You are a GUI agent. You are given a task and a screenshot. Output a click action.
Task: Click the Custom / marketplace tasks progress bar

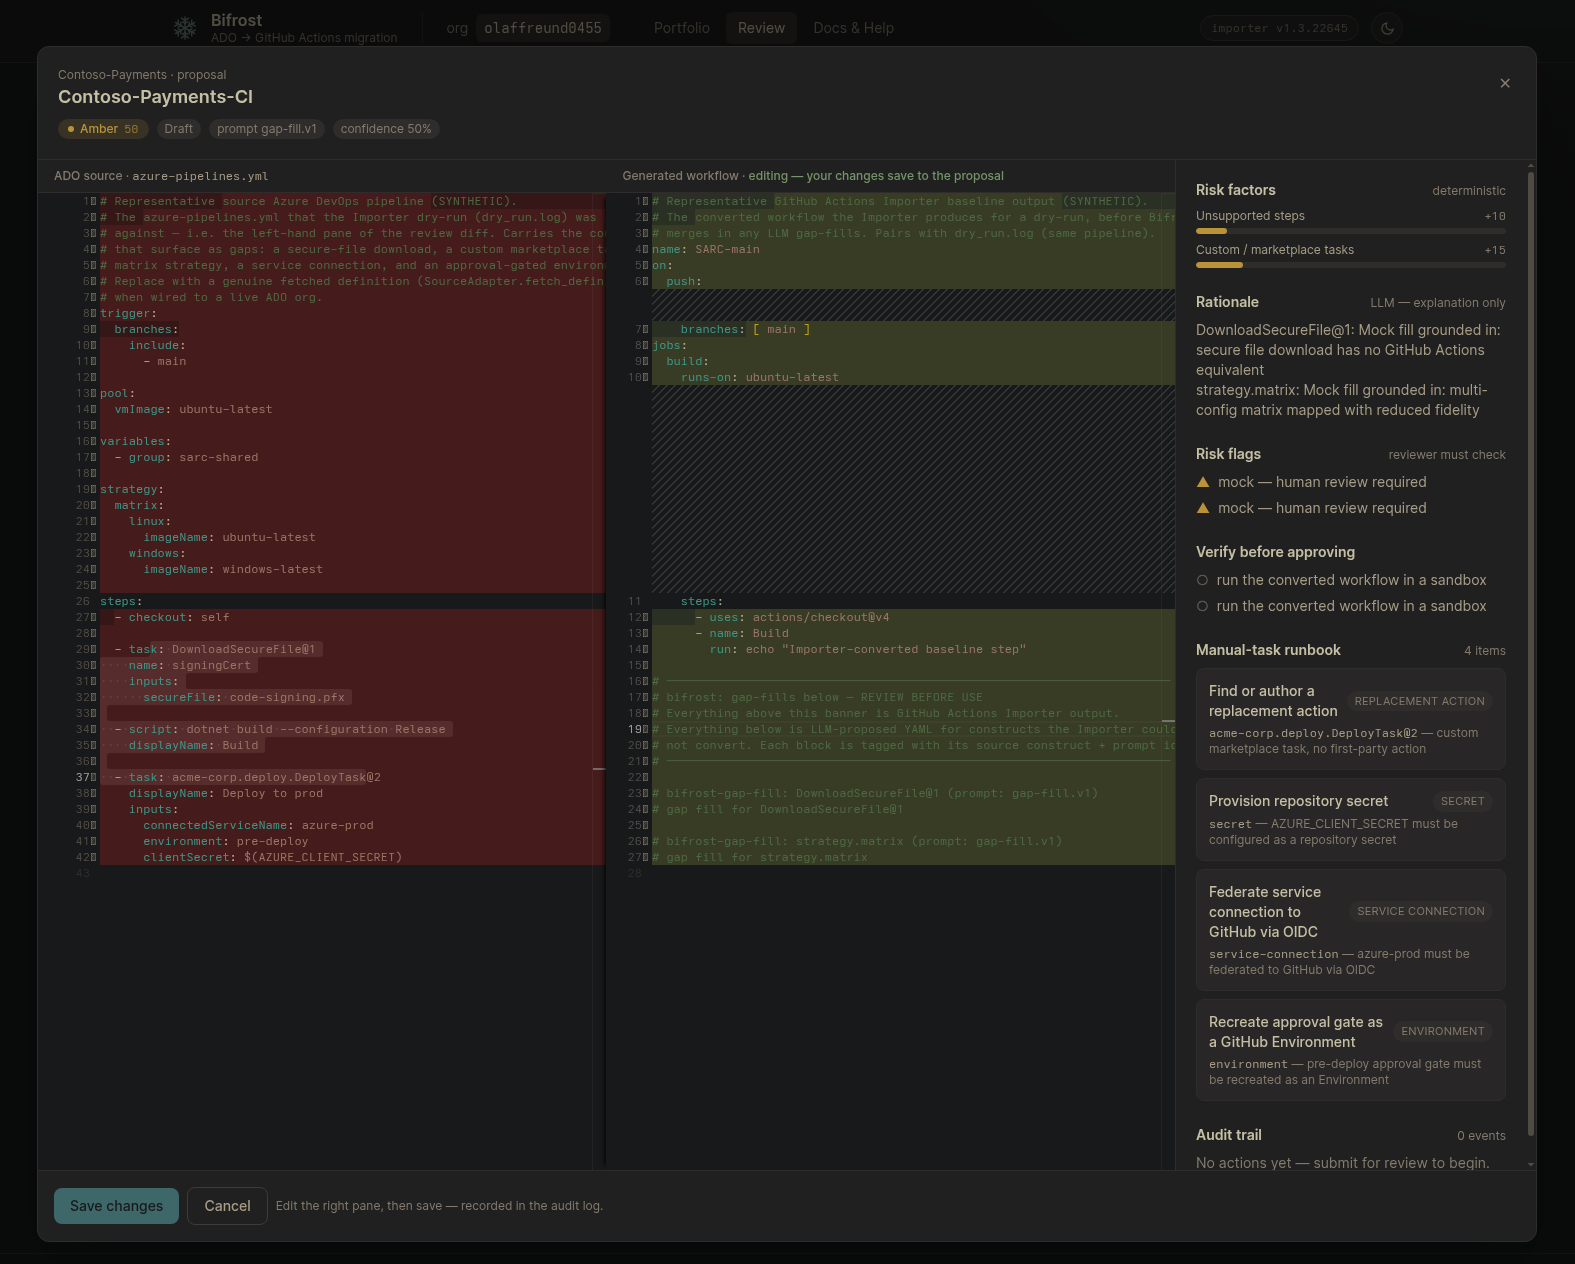click(x=1350, y=265)
